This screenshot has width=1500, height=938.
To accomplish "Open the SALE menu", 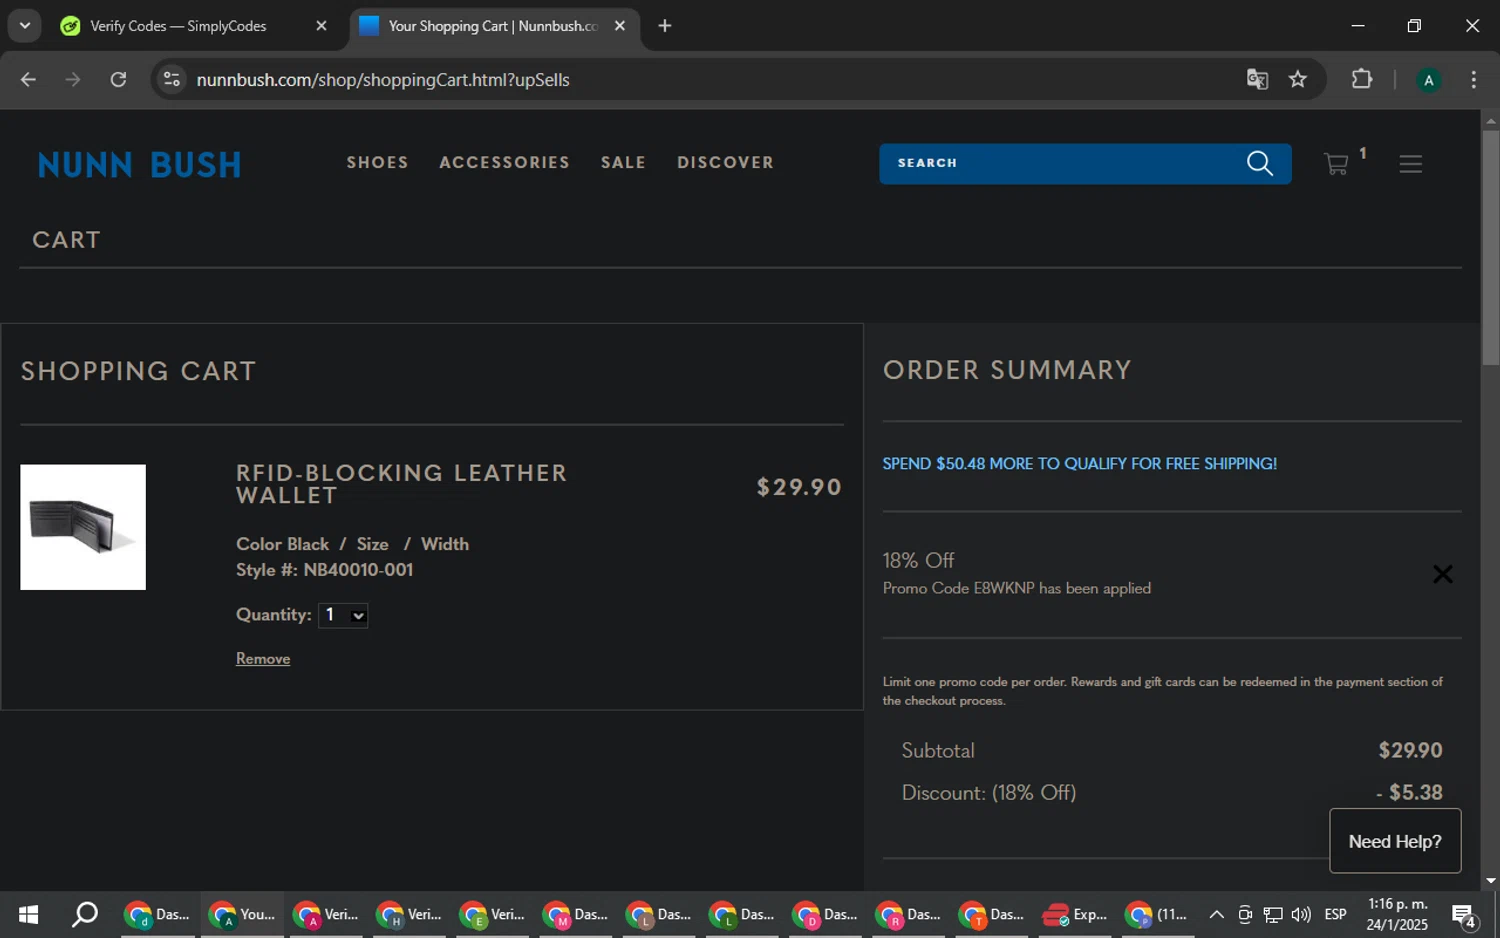I will [x=623, y=162].
